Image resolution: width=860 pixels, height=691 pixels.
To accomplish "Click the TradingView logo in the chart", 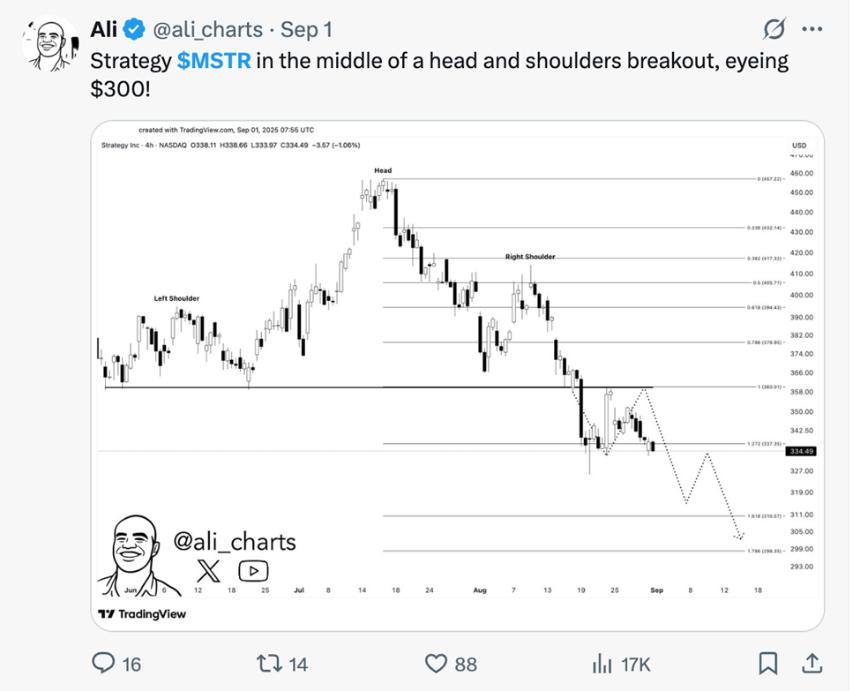I will click(x=141, y=613).
